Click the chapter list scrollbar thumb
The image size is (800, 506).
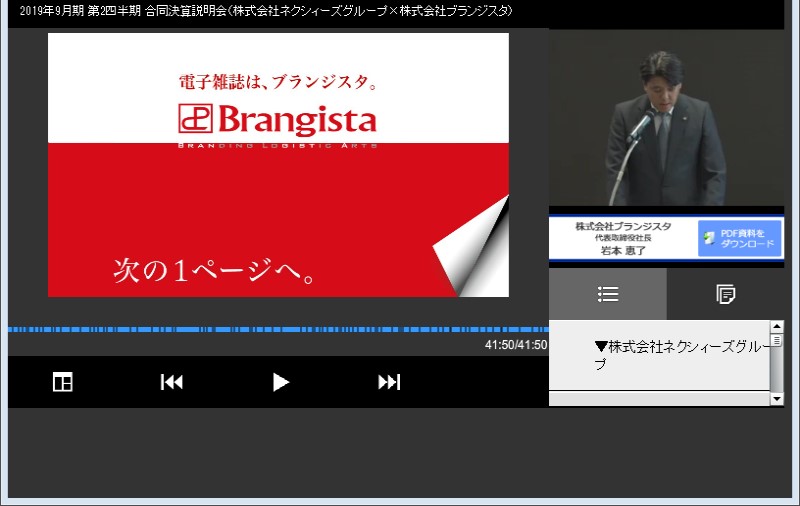click(x=777, y=340)
